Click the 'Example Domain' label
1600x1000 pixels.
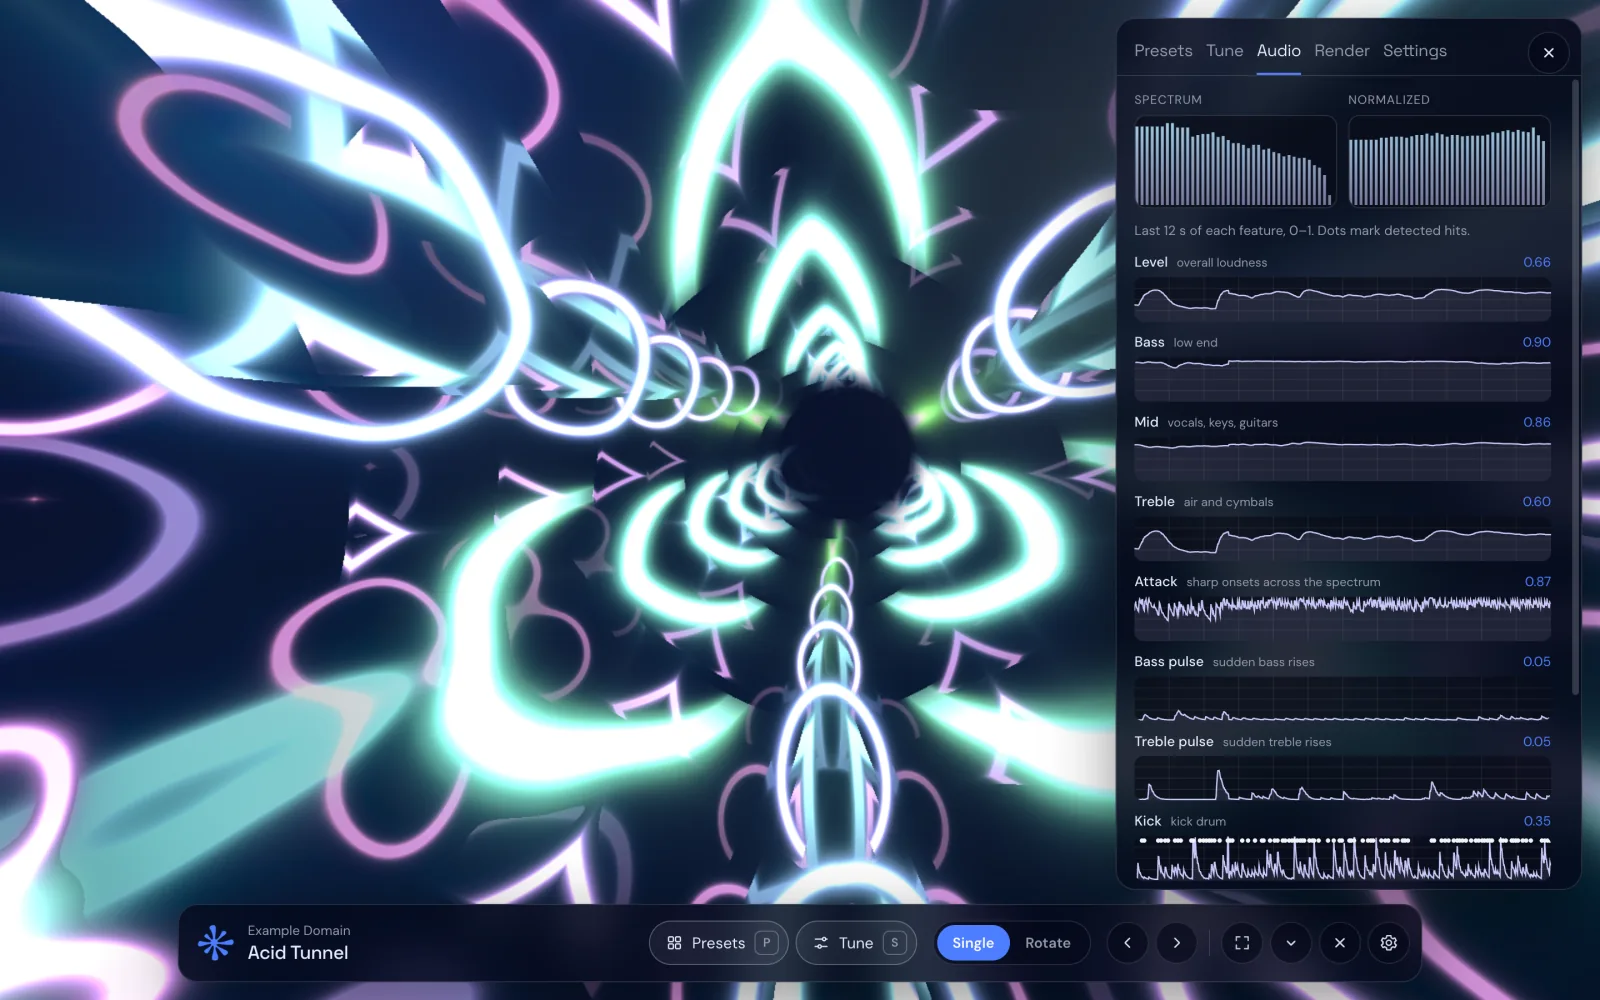(x=299, y=930)
